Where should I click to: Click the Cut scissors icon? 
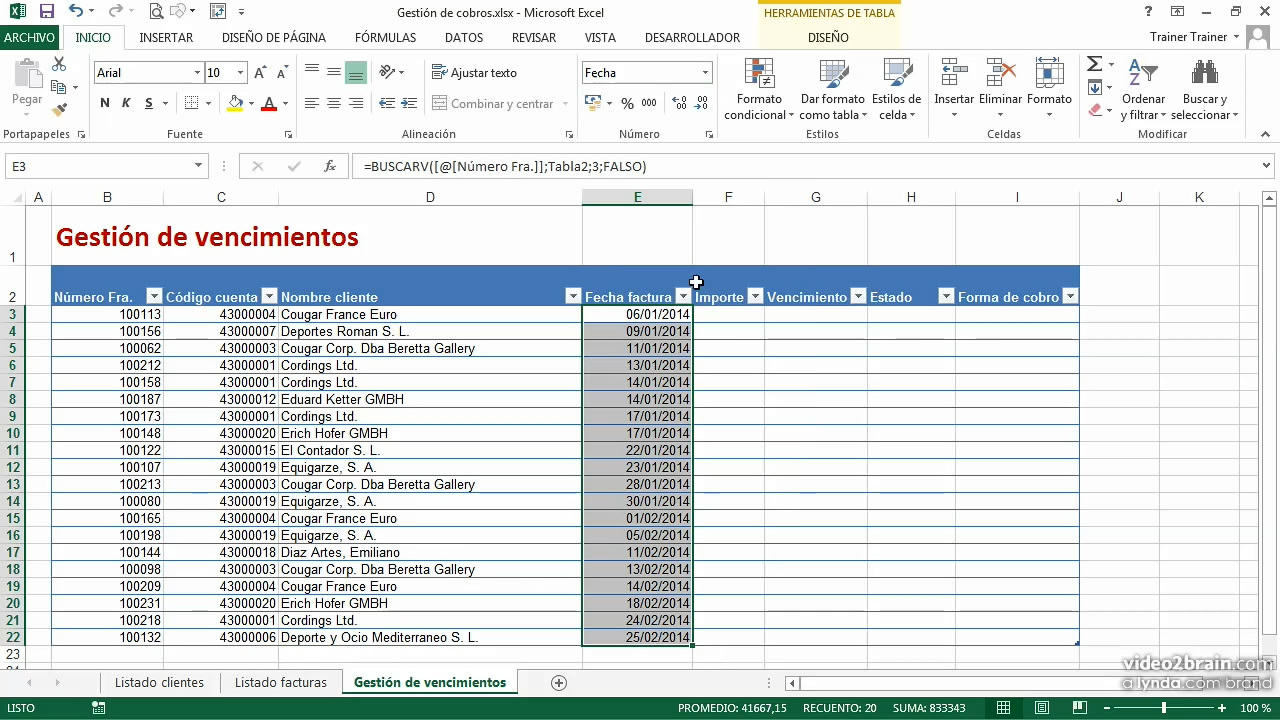pos(59,64)
